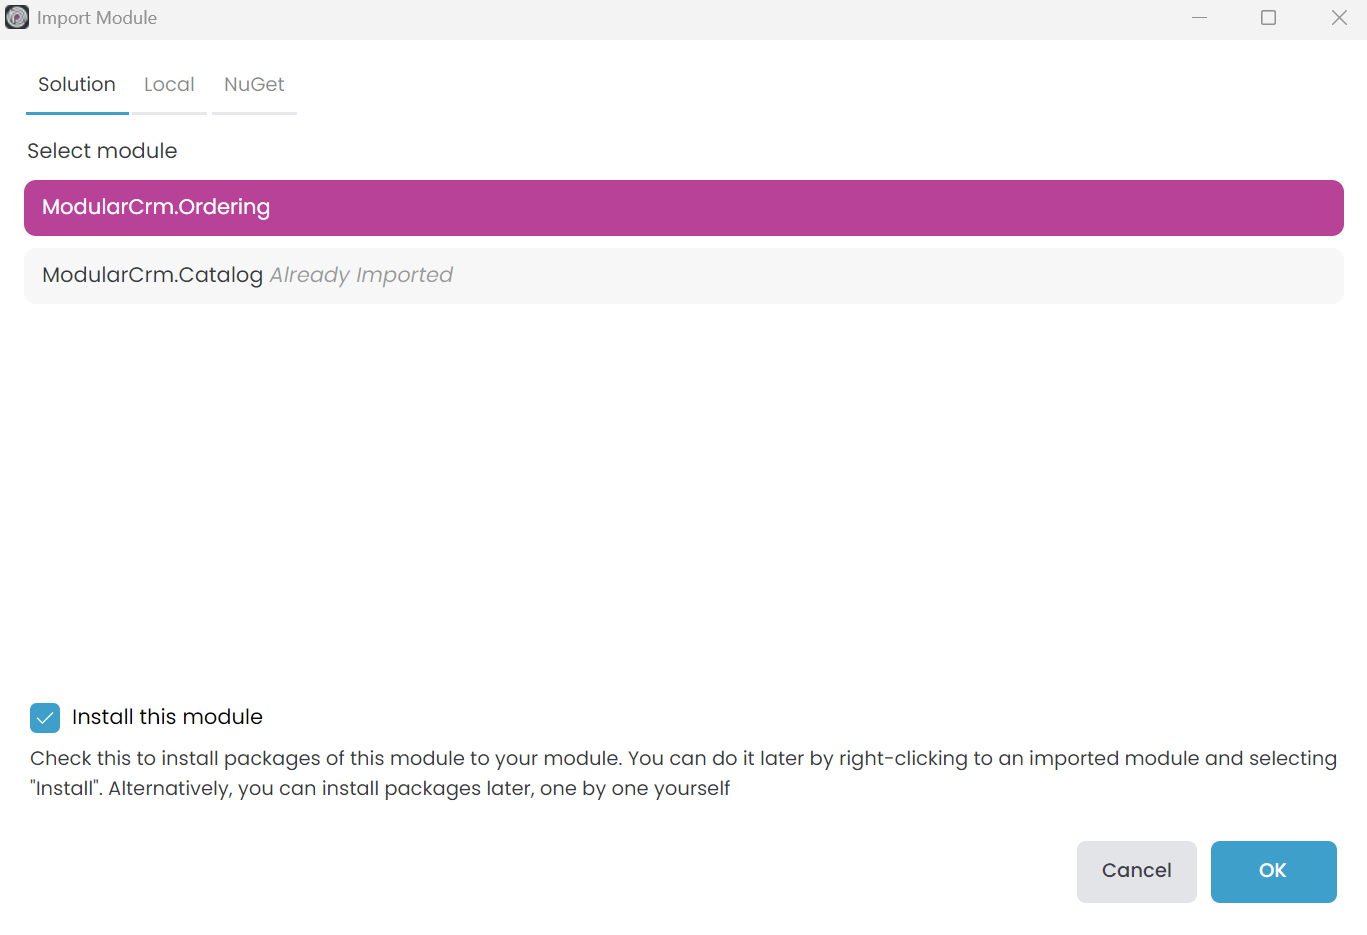Image resolution: width=1367 pixels, height=935 pixels.
Task: Select the Solution tab
Action: tap(76, 84)
